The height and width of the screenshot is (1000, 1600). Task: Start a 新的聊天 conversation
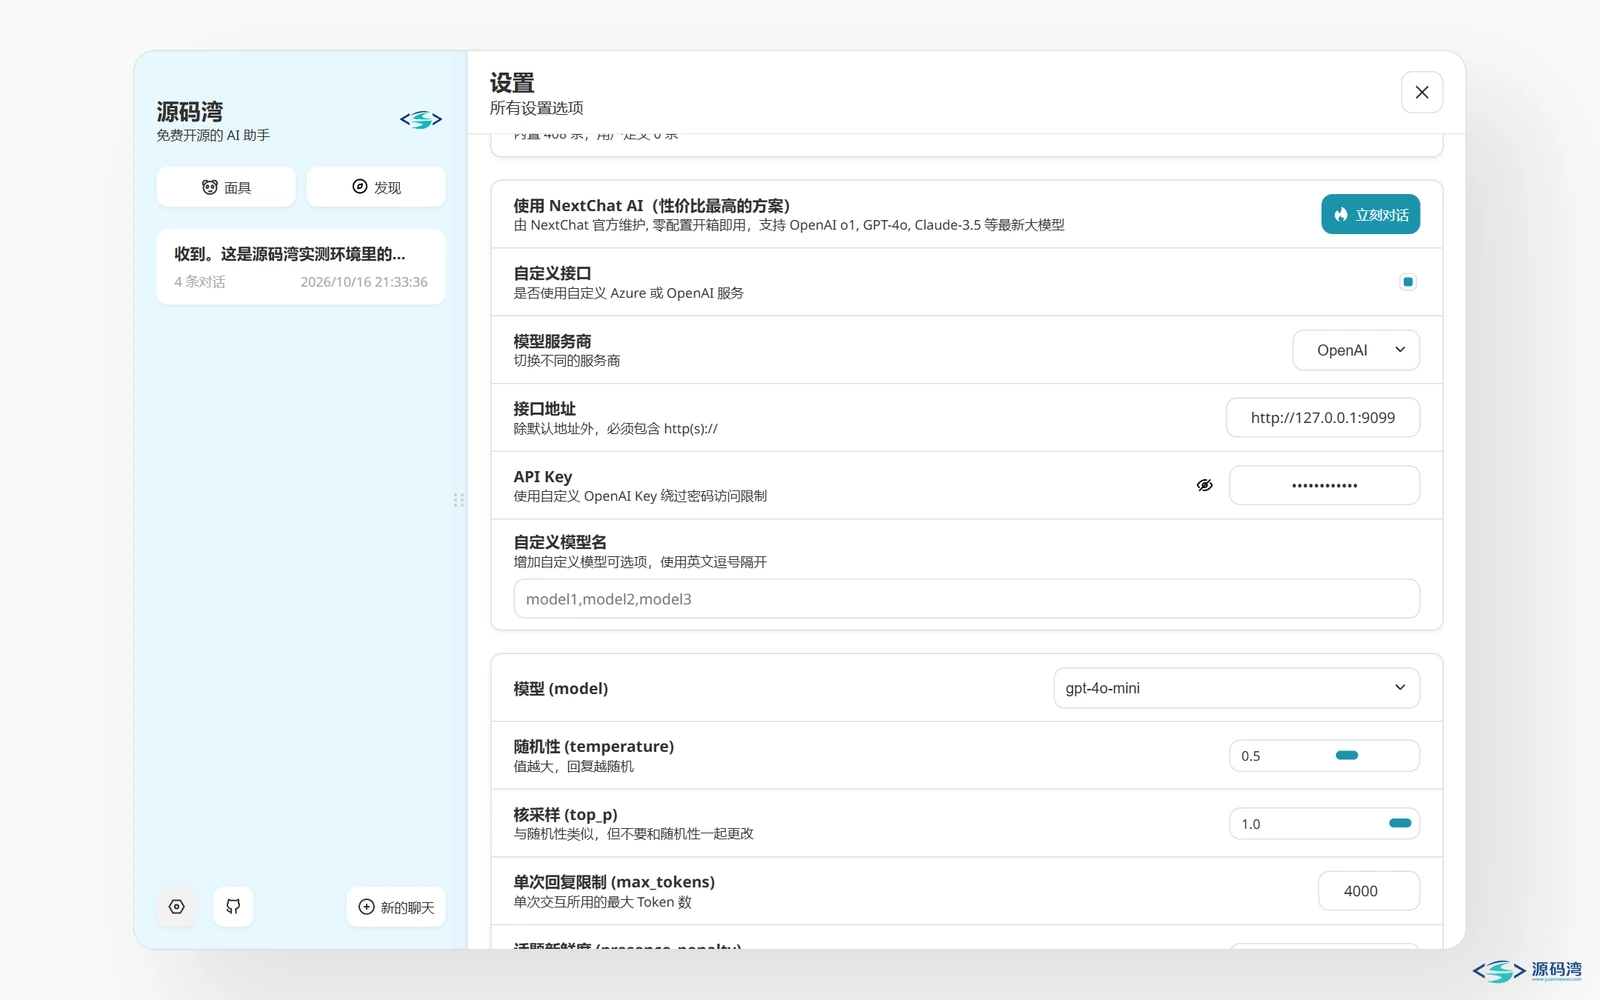396,907
